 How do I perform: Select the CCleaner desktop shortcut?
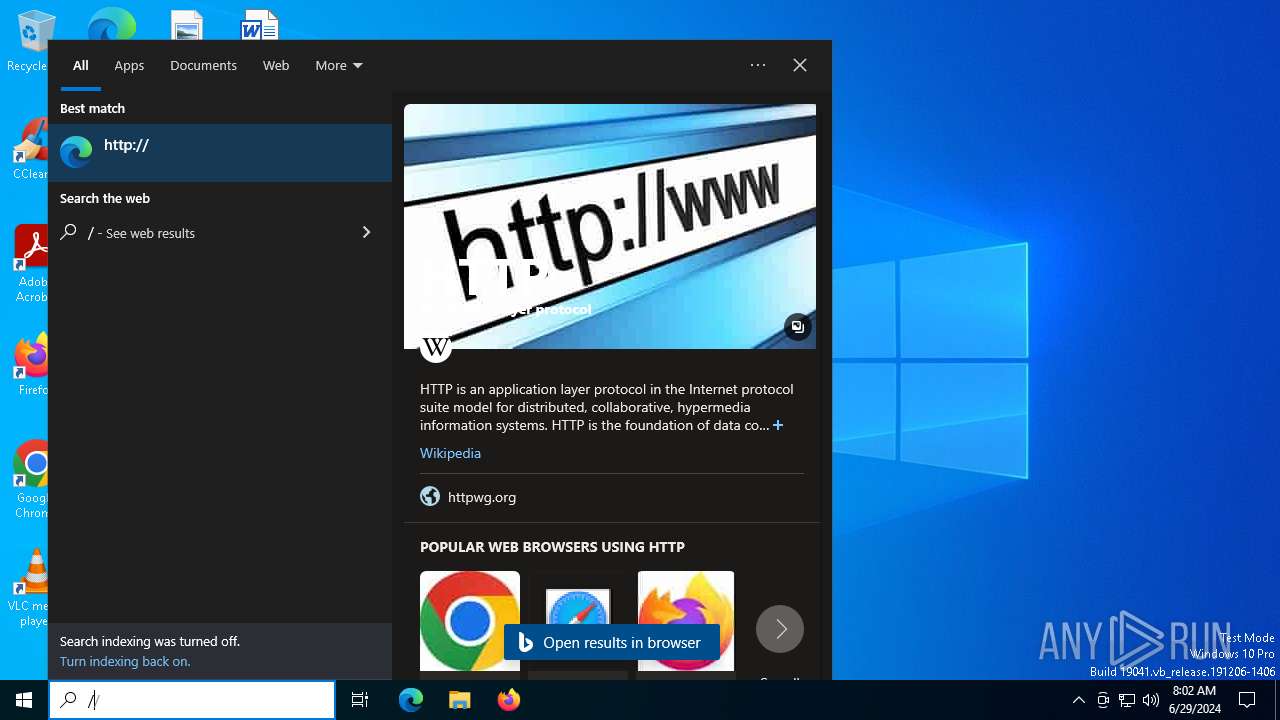[32, 150]
